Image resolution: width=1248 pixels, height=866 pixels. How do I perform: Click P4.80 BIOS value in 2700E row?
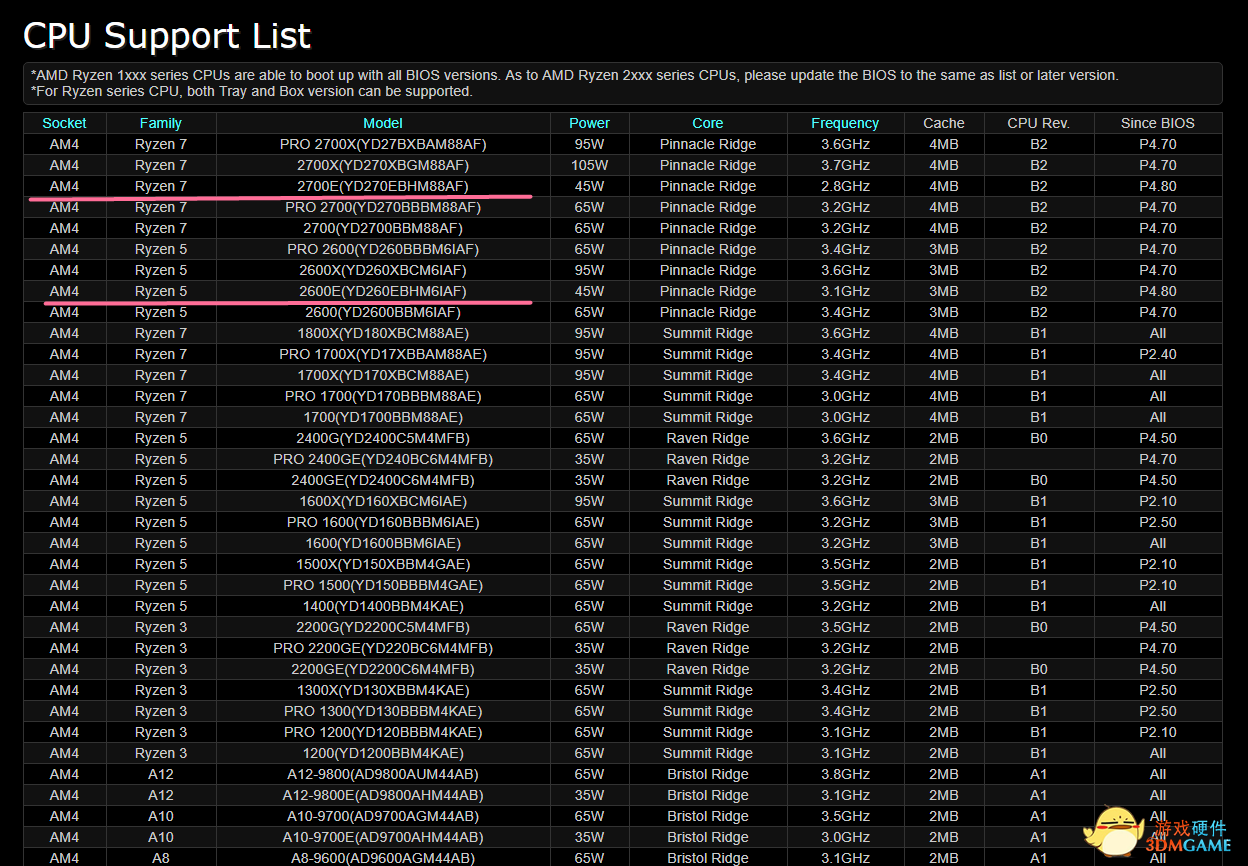click(x=1157, y=186)
